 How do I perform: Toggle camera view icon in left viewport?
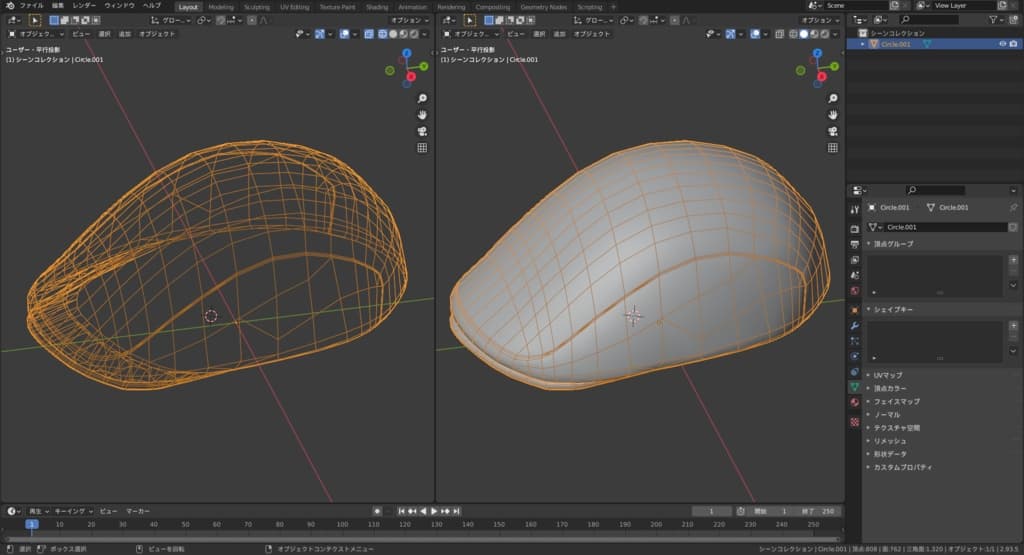[422, 131]
